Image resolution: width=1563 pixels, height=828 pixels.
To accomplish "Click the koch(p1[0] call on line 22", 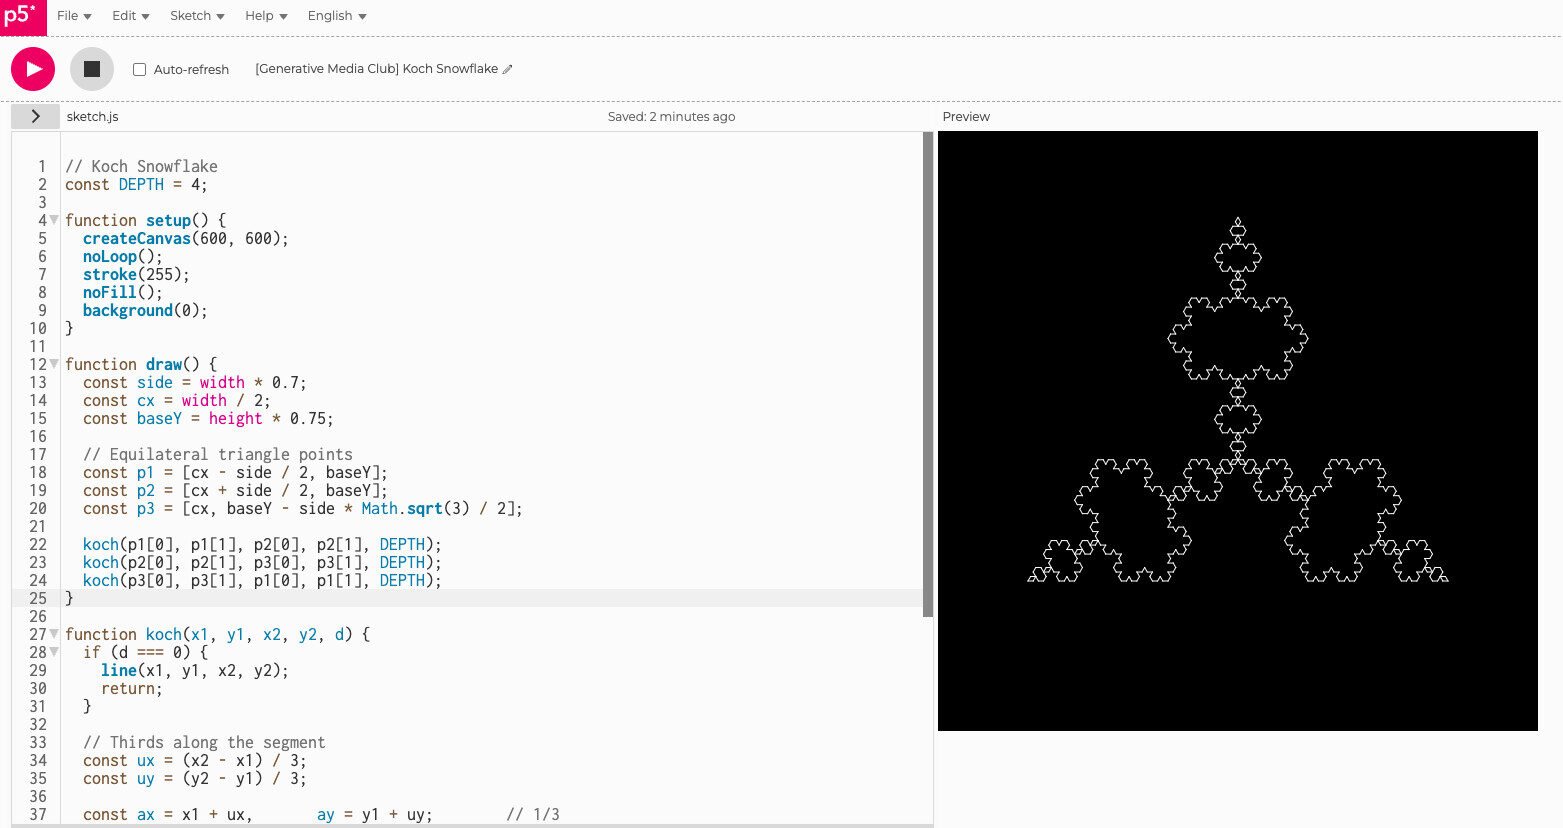I will pyautogui.click(x=262, y=544).
